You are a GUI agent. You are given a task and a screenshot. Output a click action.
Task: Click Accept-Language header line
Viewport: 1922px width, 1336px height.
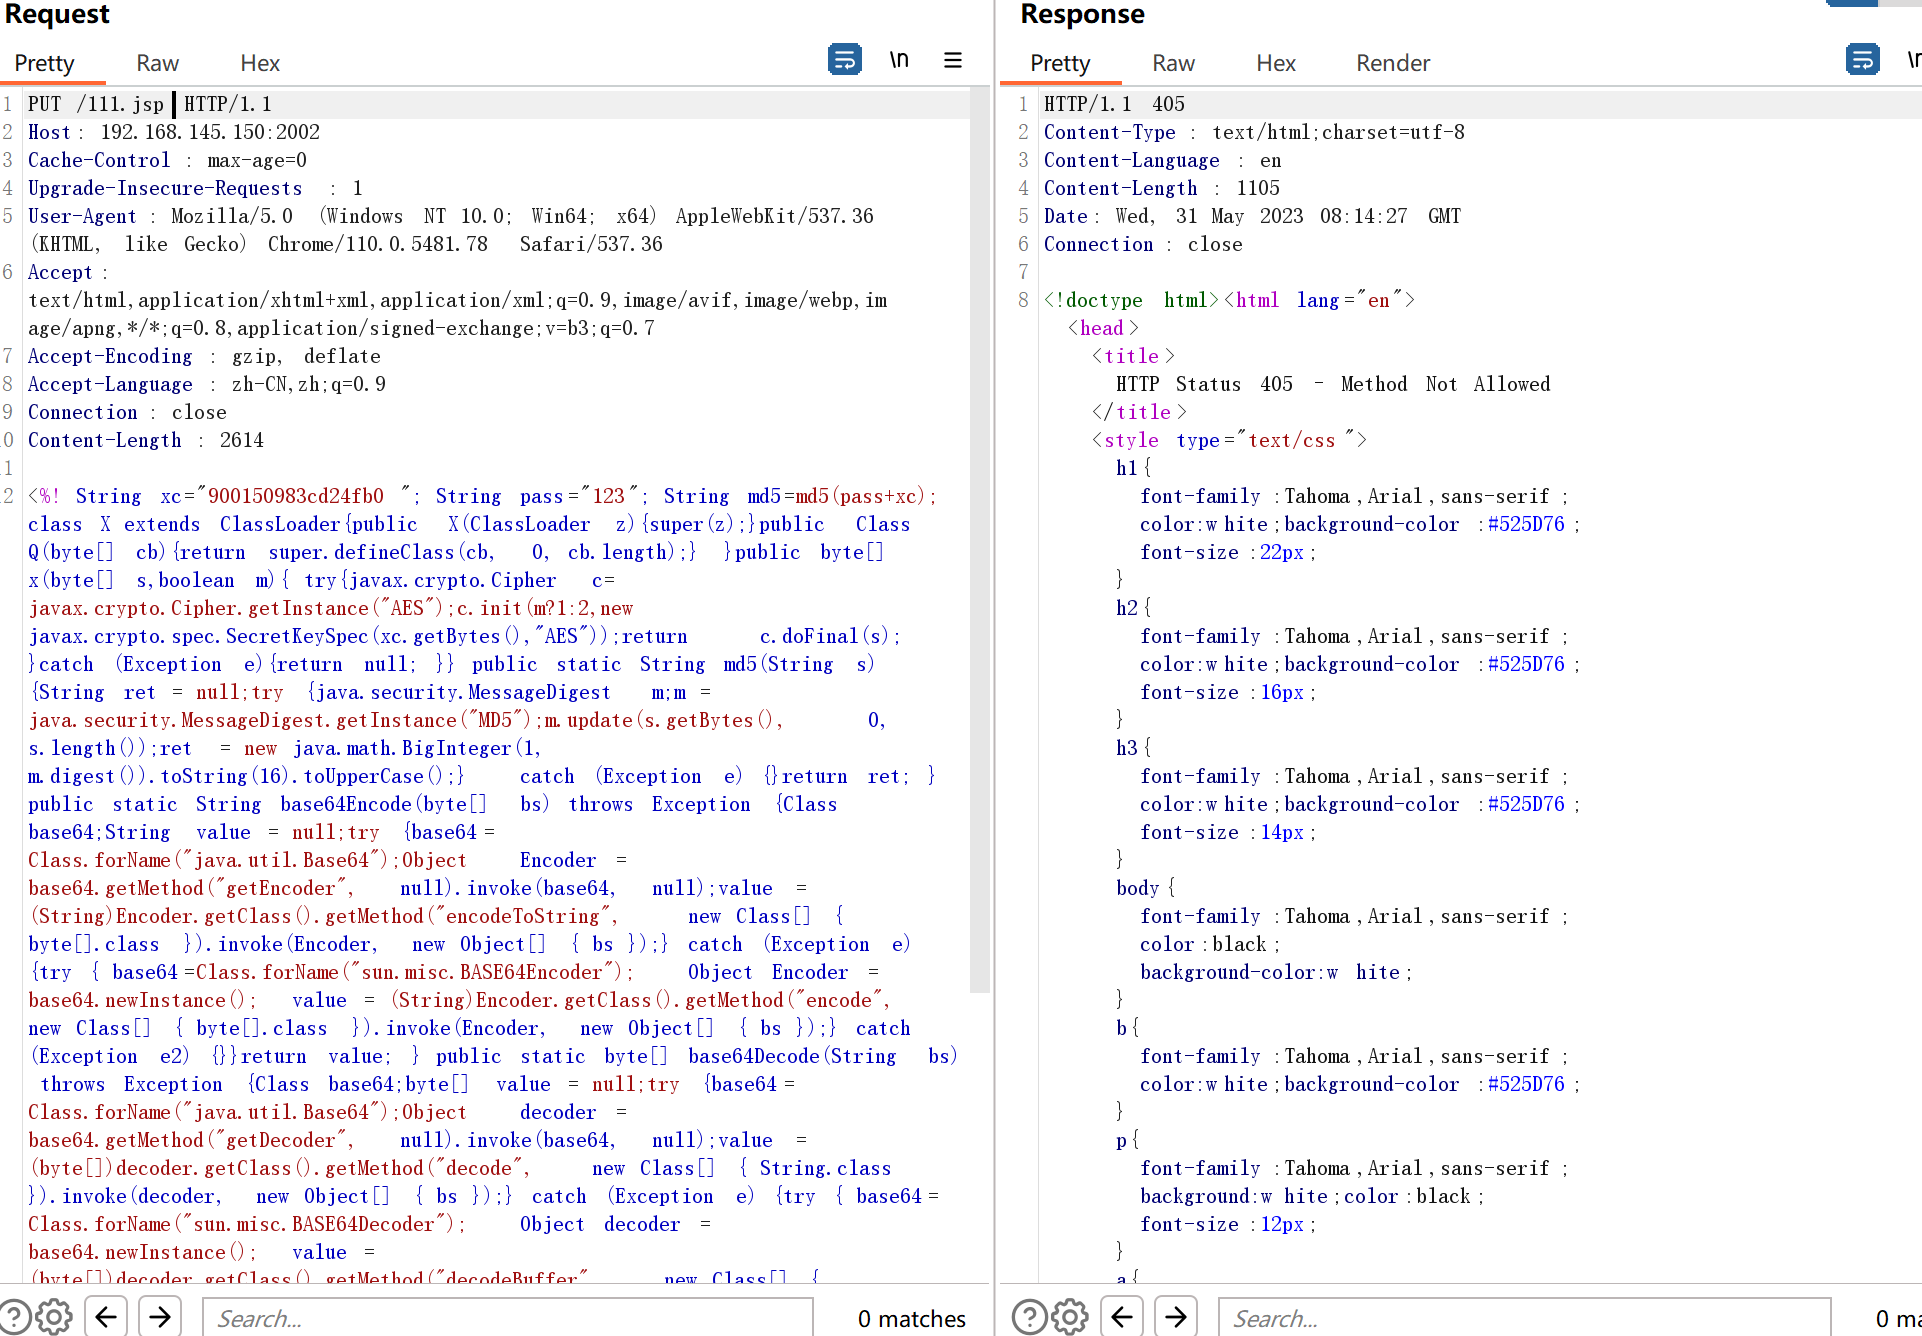click(207, 384)
